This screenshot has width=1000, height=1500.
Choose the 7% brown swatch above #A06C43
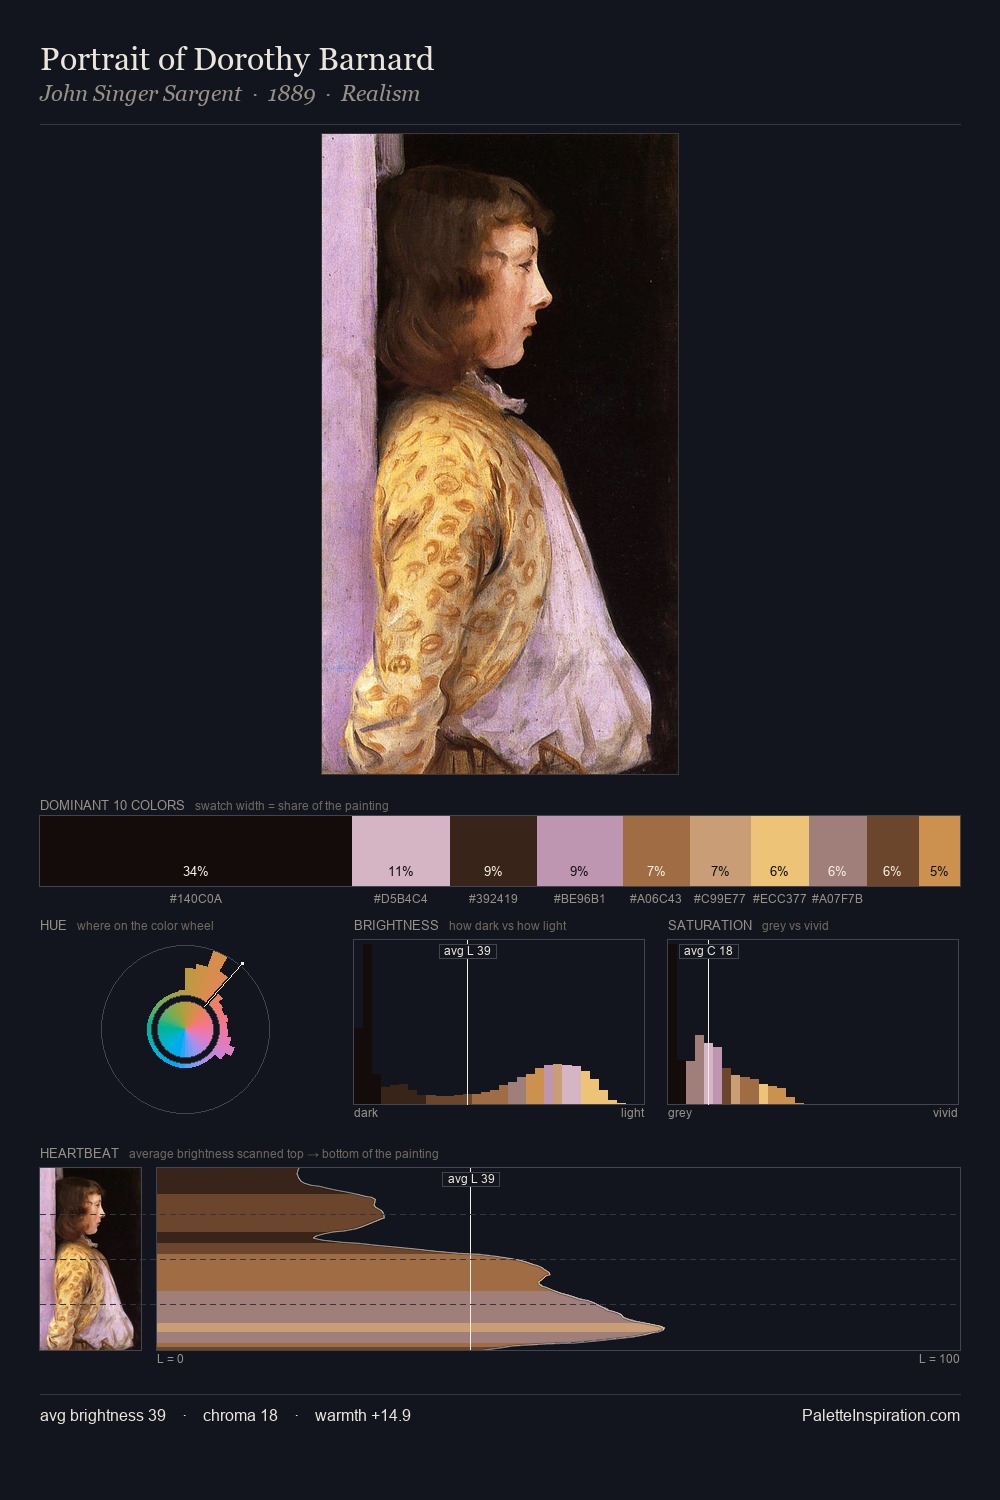click(x=656, y=851)
